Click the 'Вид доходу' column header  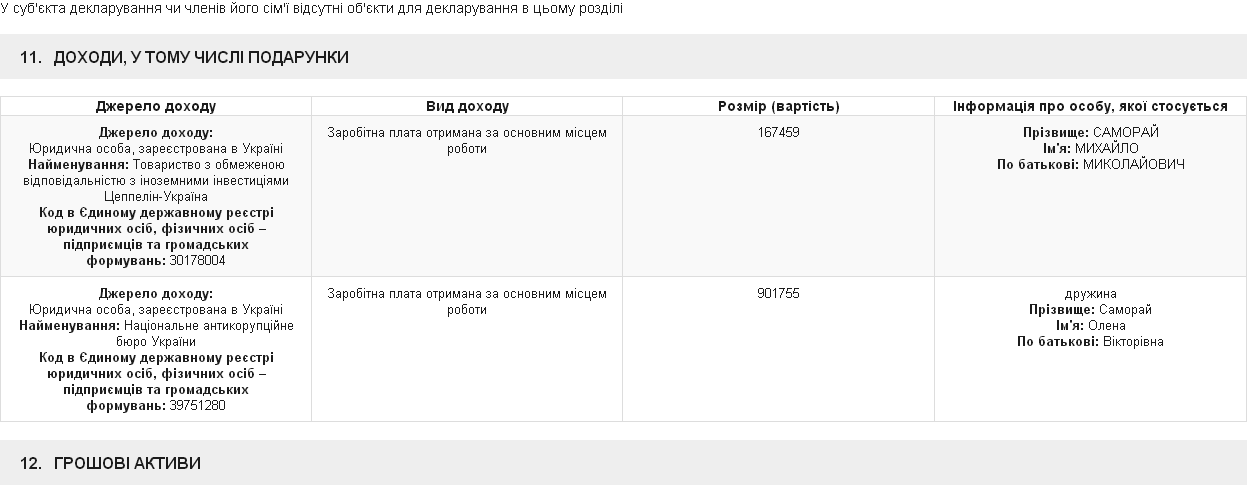pyautogui.click(x=467, y=106)
